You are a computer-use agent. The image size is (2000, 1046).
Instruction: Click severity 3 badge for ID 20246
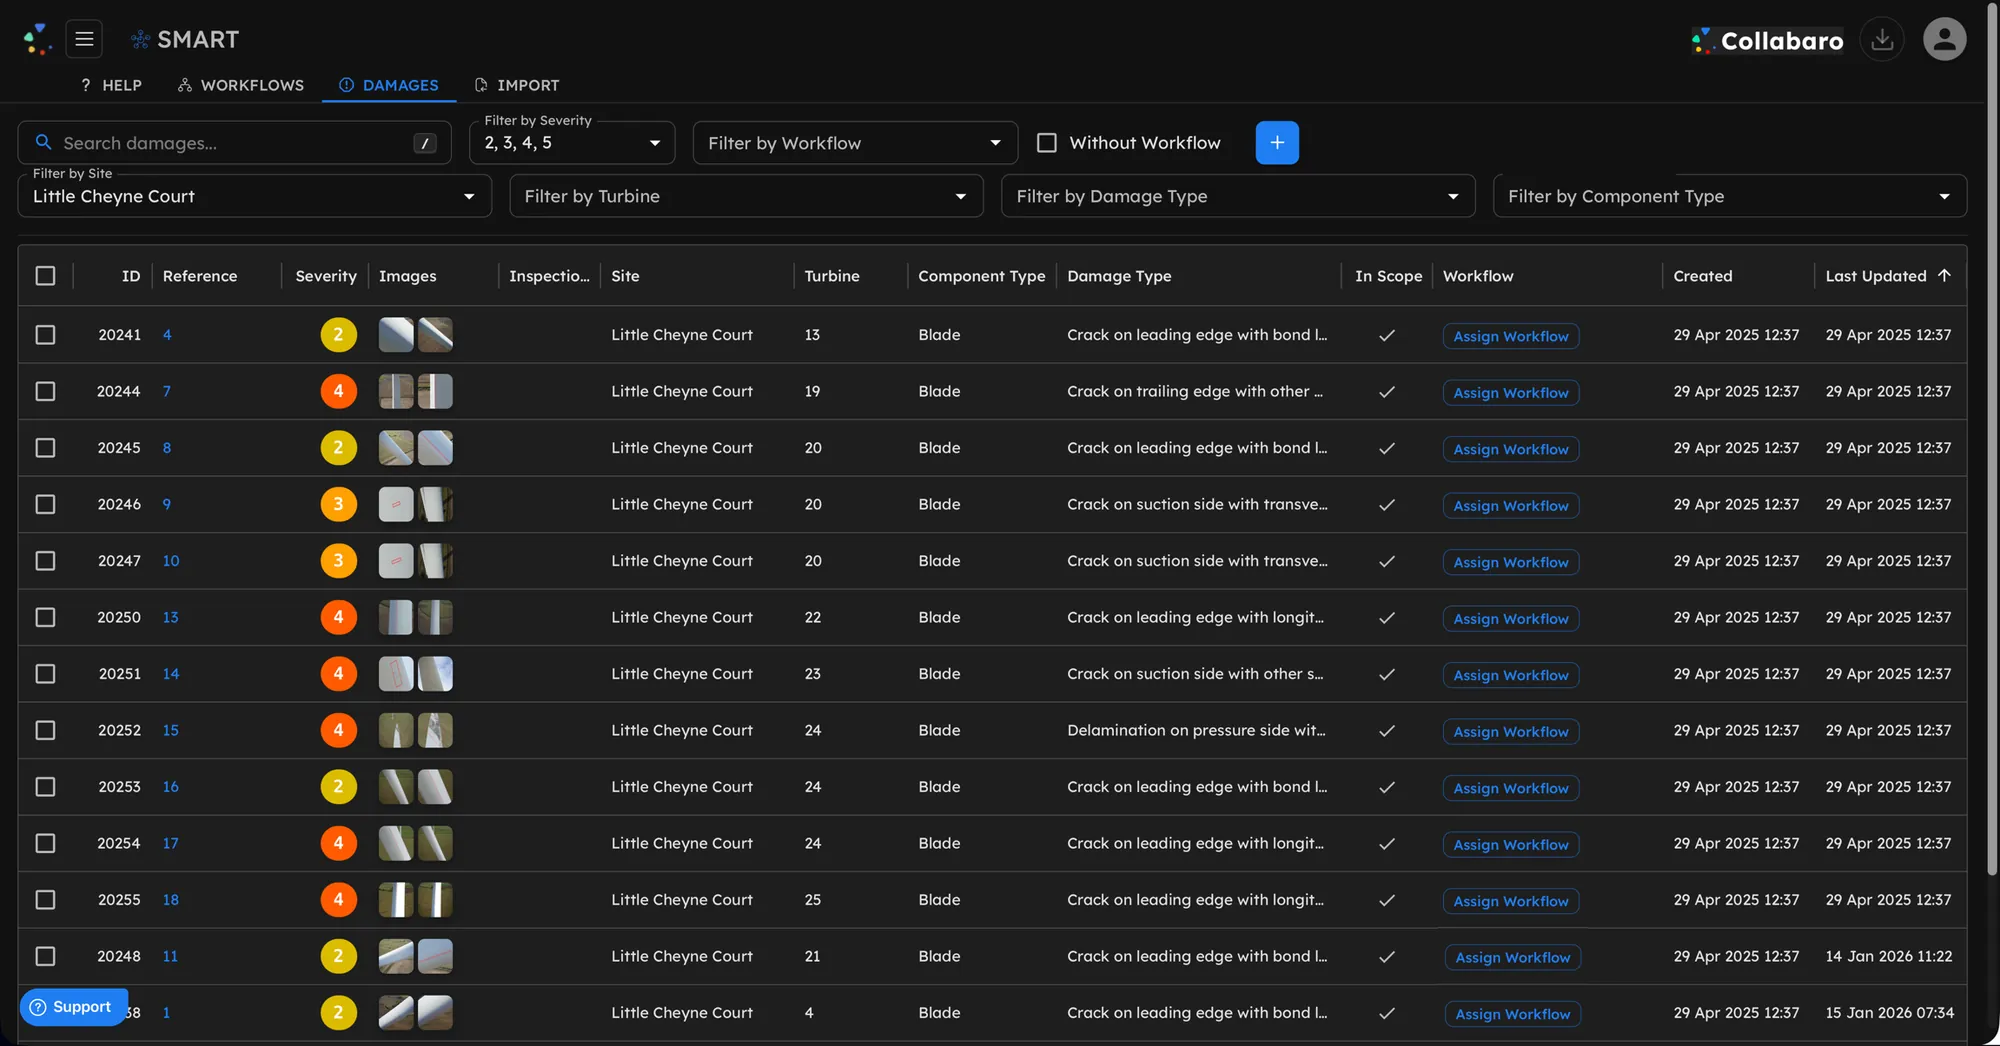pyautogui.click(x=338, y=504)
